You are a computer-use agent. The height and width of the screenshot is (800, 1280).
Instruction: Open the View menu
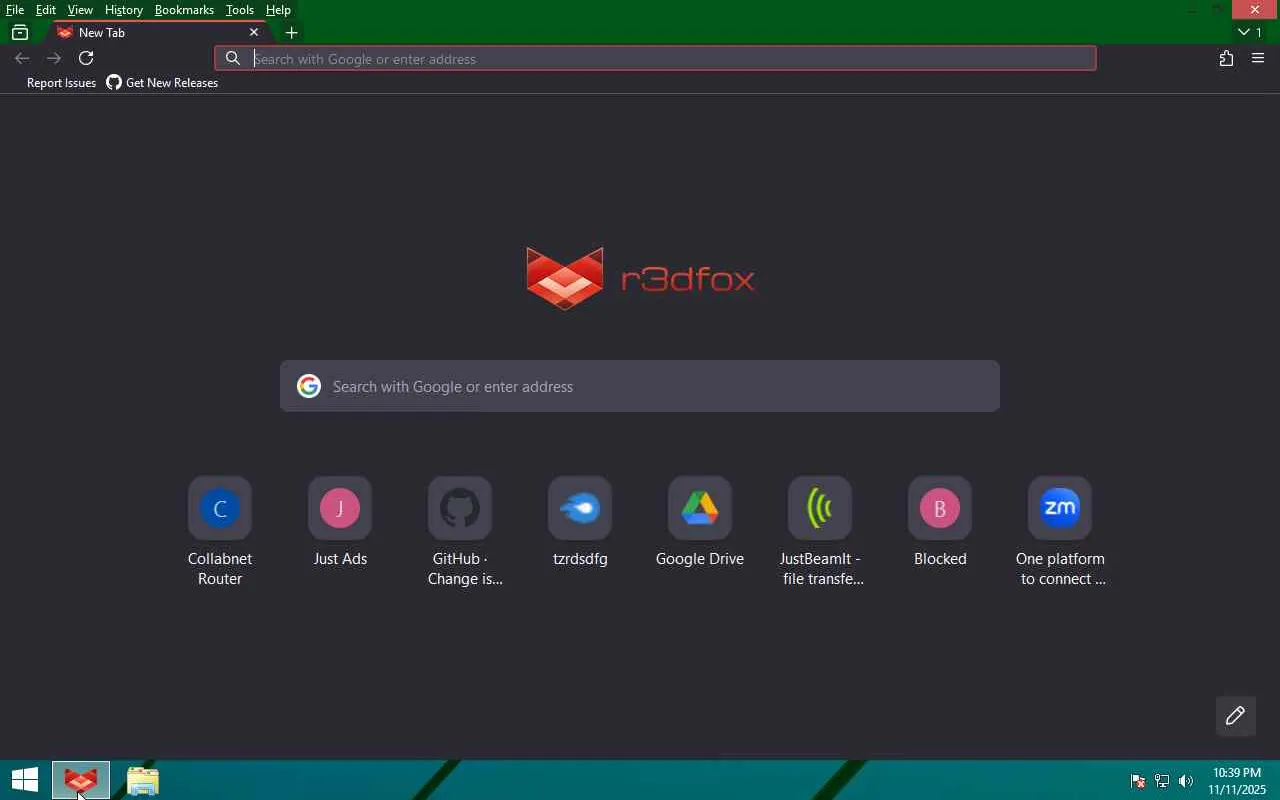pos(80,10)
